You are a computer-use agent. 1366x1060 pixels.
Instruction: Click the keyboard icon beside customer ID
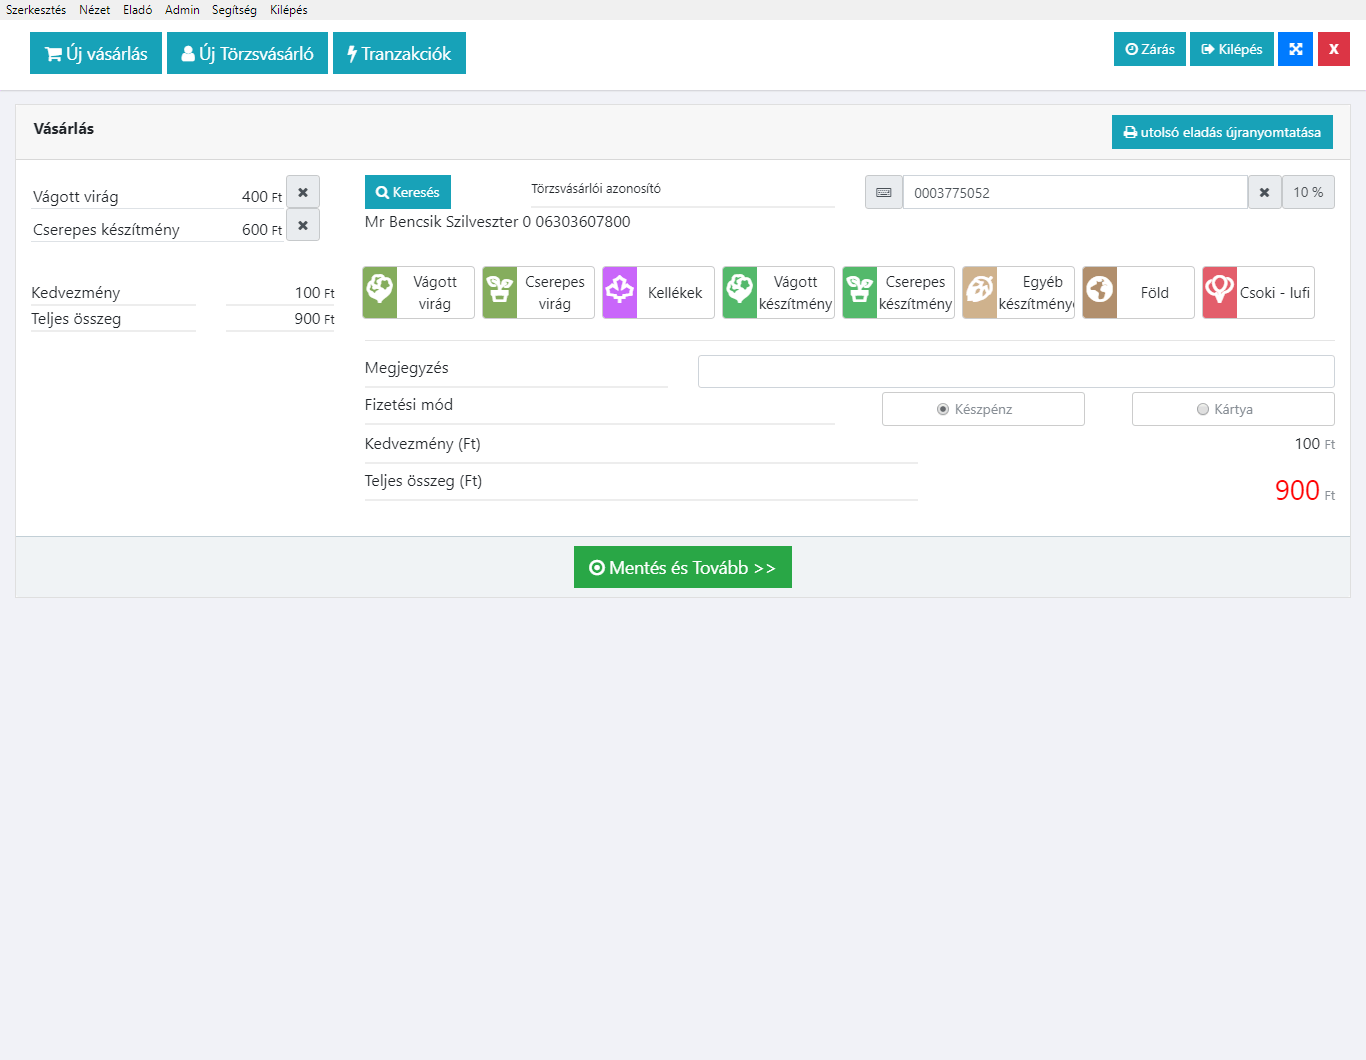pos(884,192)
